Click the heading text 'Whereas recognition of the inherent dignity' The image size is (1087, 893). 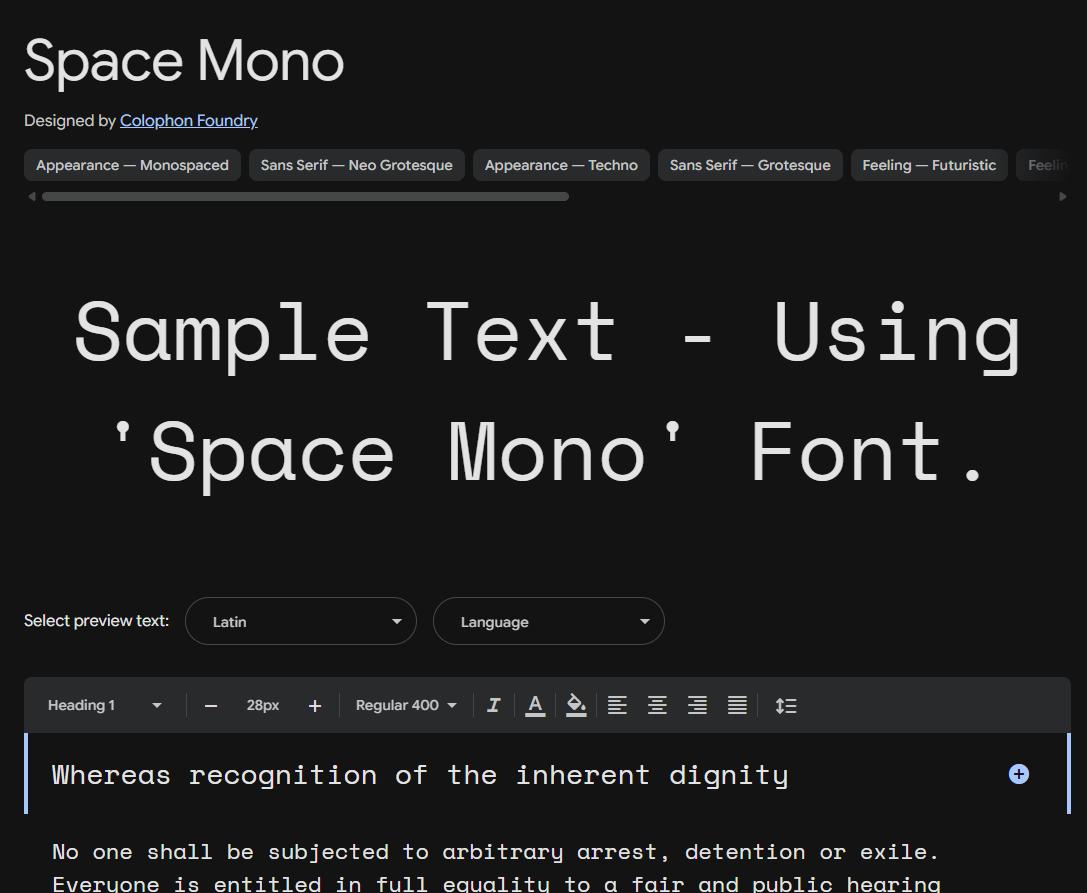pyautogui.click(x=420, y=775)
